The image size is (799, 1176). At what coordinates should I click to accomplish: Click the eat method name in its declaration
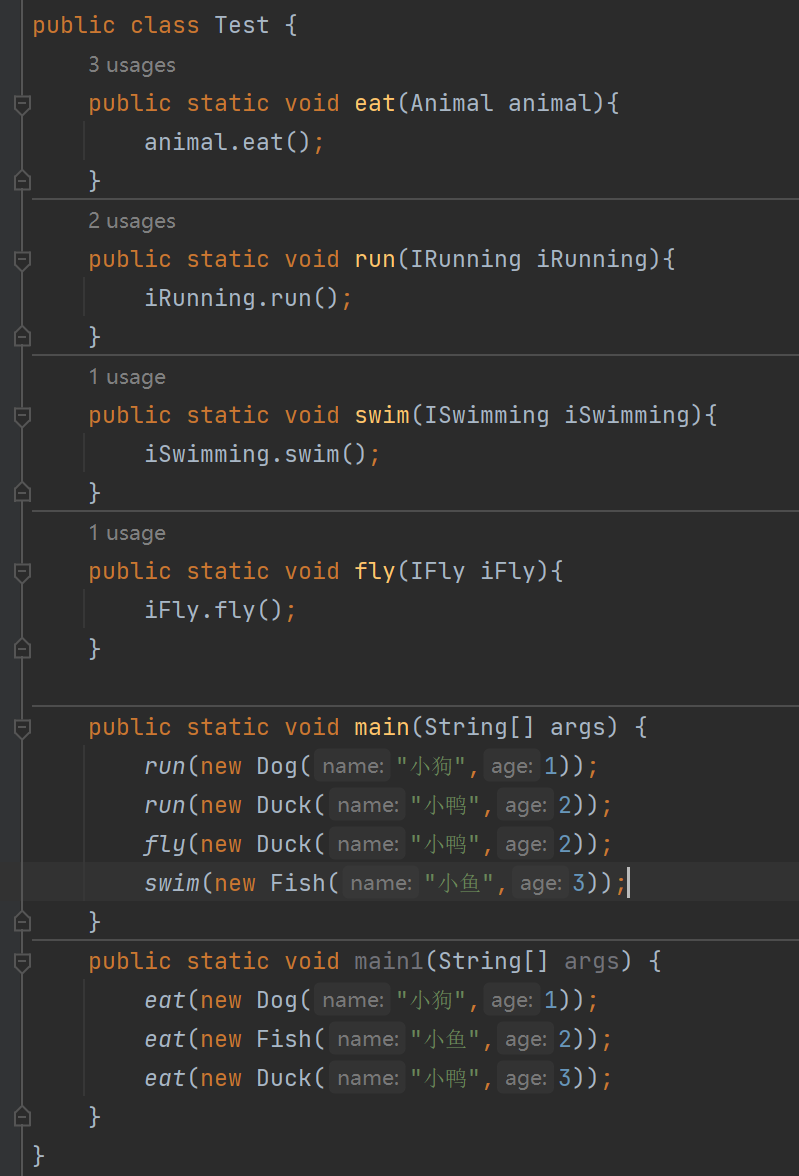(374, 104)
